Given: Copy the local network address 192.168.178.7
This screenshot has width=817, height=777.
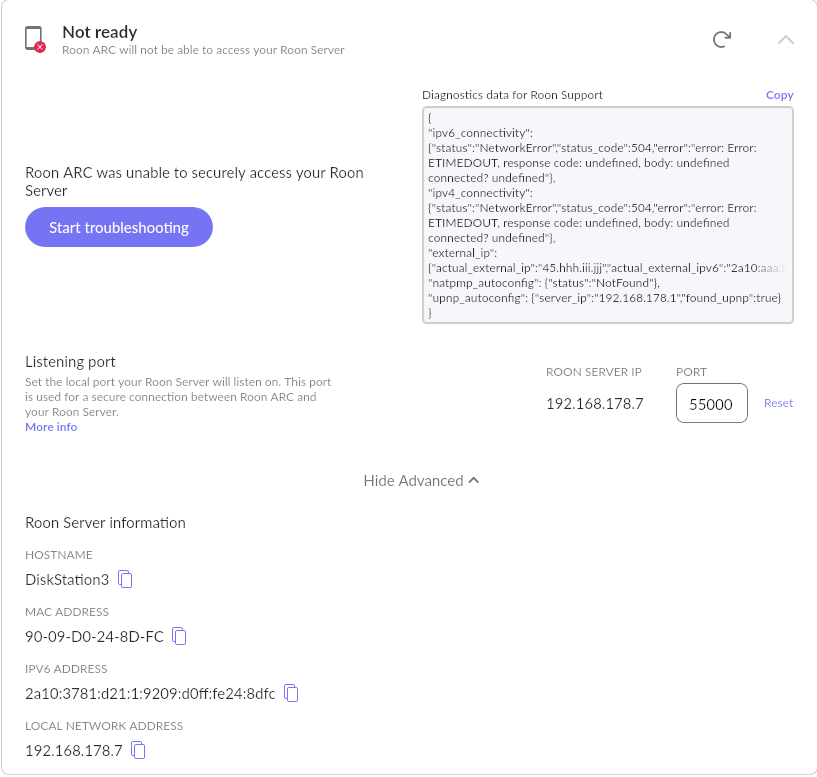Looking at the screenshot, I should (x=137, y=750).
